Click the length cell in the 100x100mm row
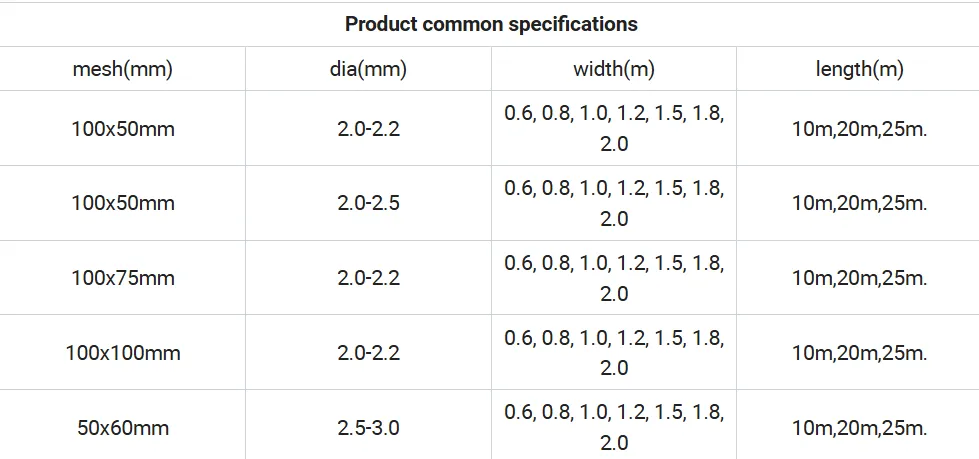This screenshot has height=459, width=979. tap(858, 353)
